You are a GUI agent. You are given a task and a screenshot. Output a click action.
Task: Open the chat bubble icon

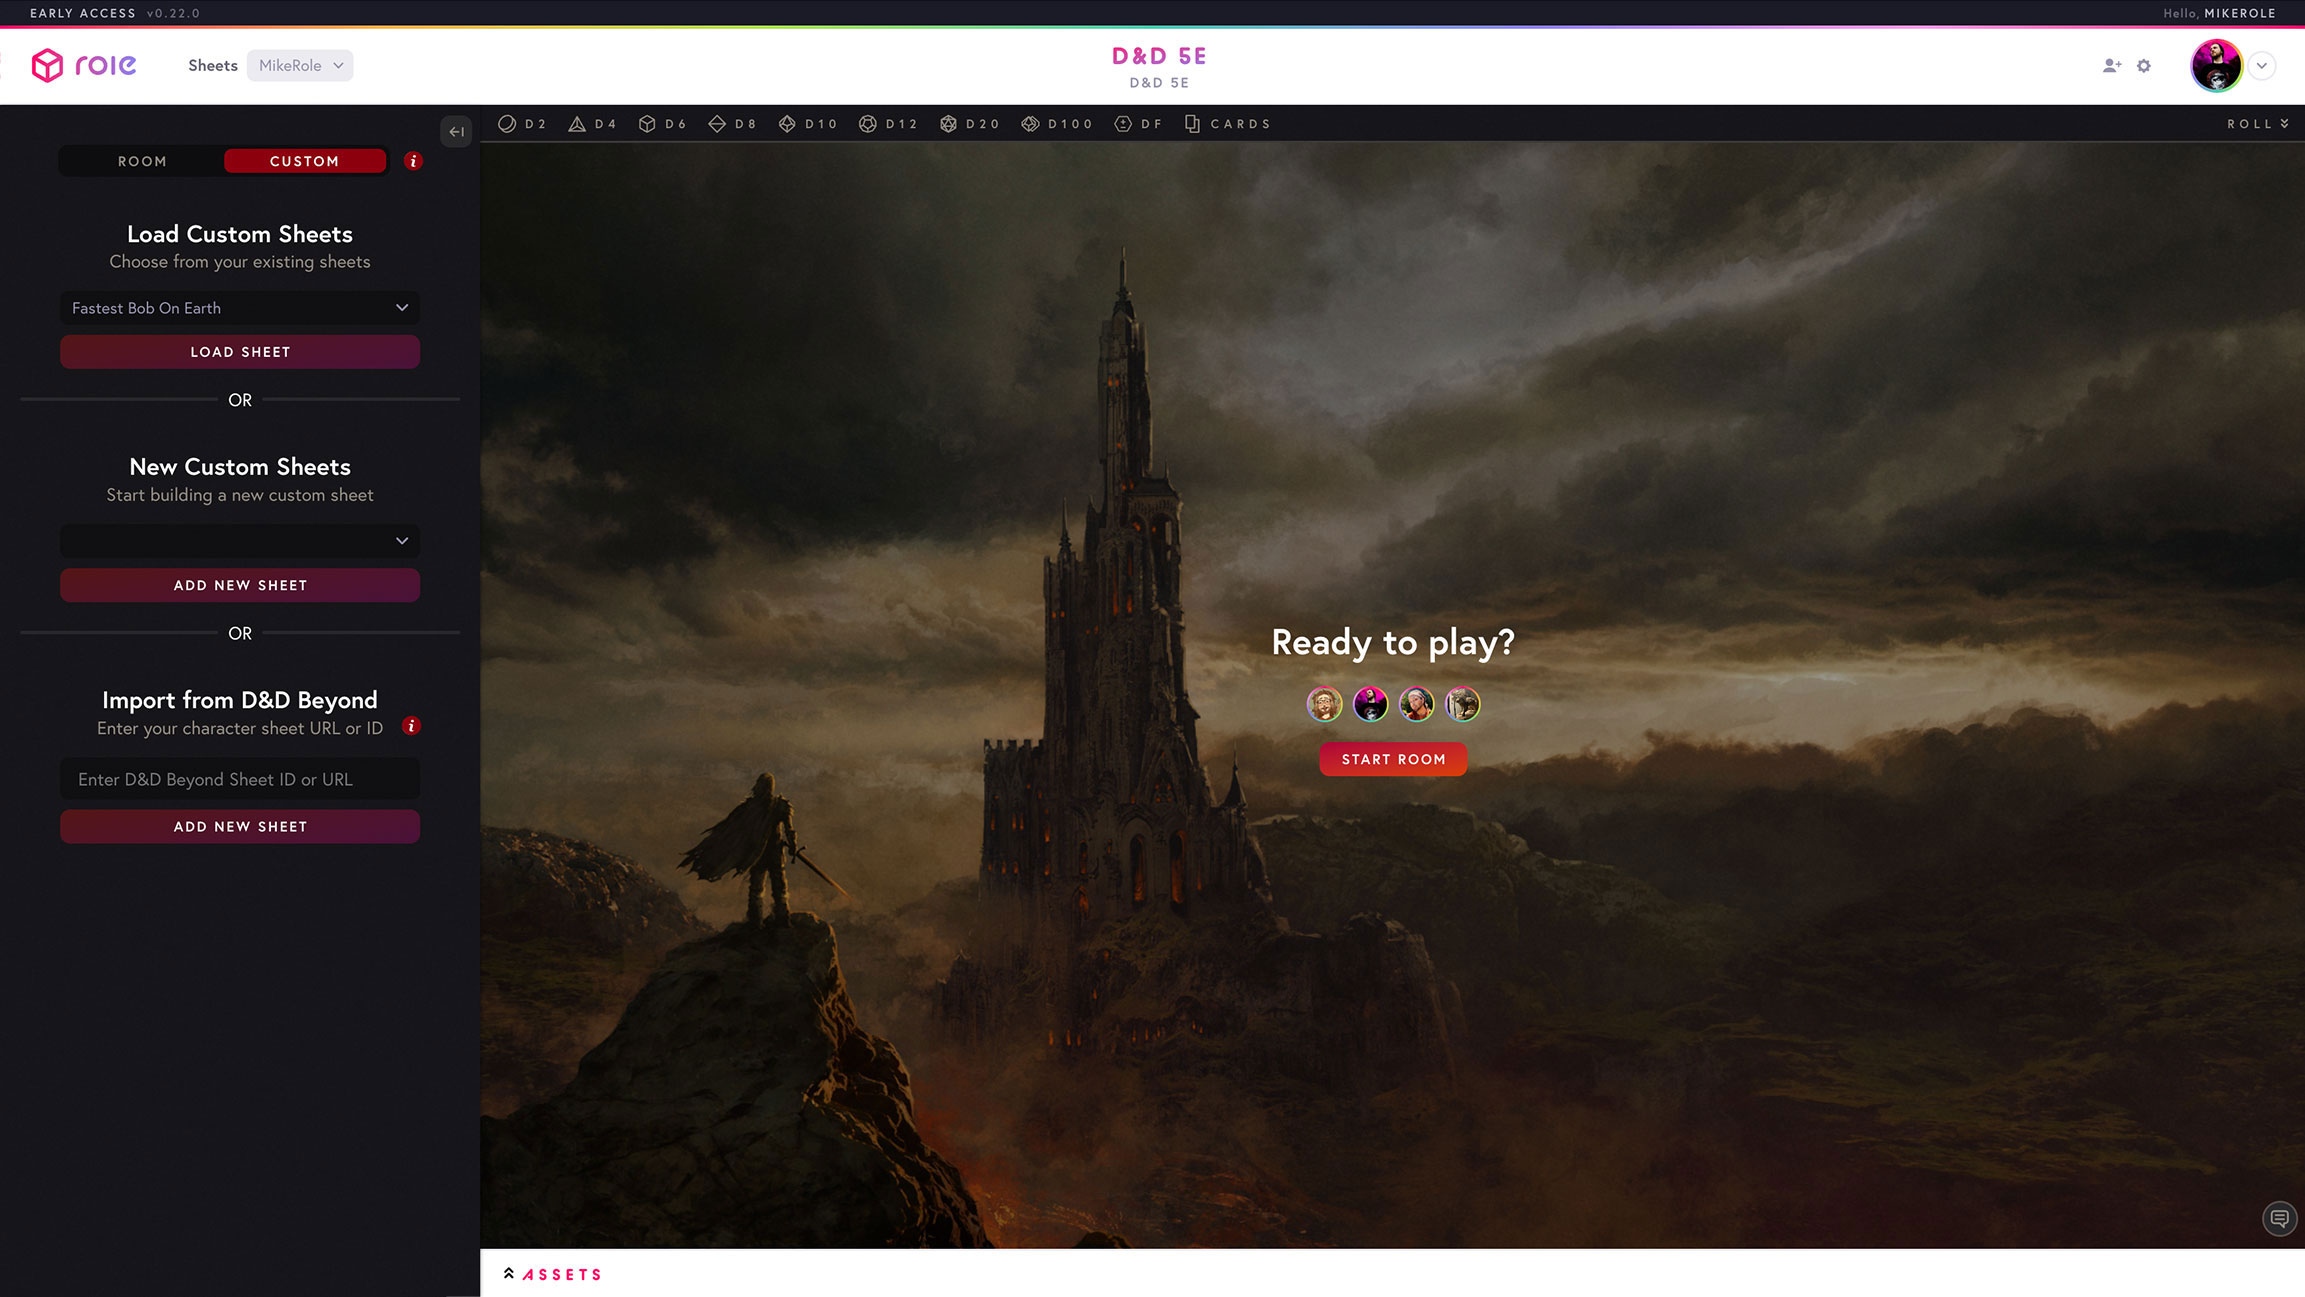[x=2279, y=1218]
